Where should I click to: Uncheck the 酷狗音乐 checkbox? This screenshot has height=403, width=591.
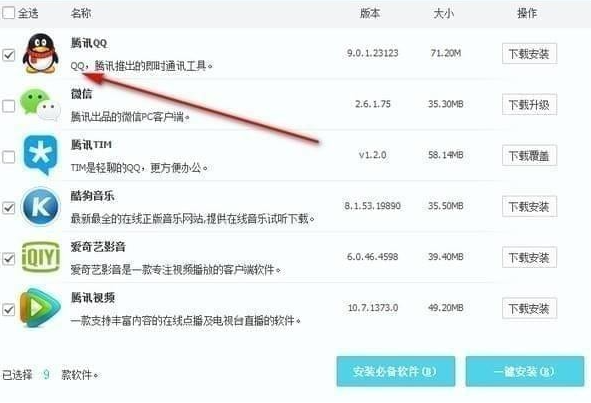[x=9, y=208]
